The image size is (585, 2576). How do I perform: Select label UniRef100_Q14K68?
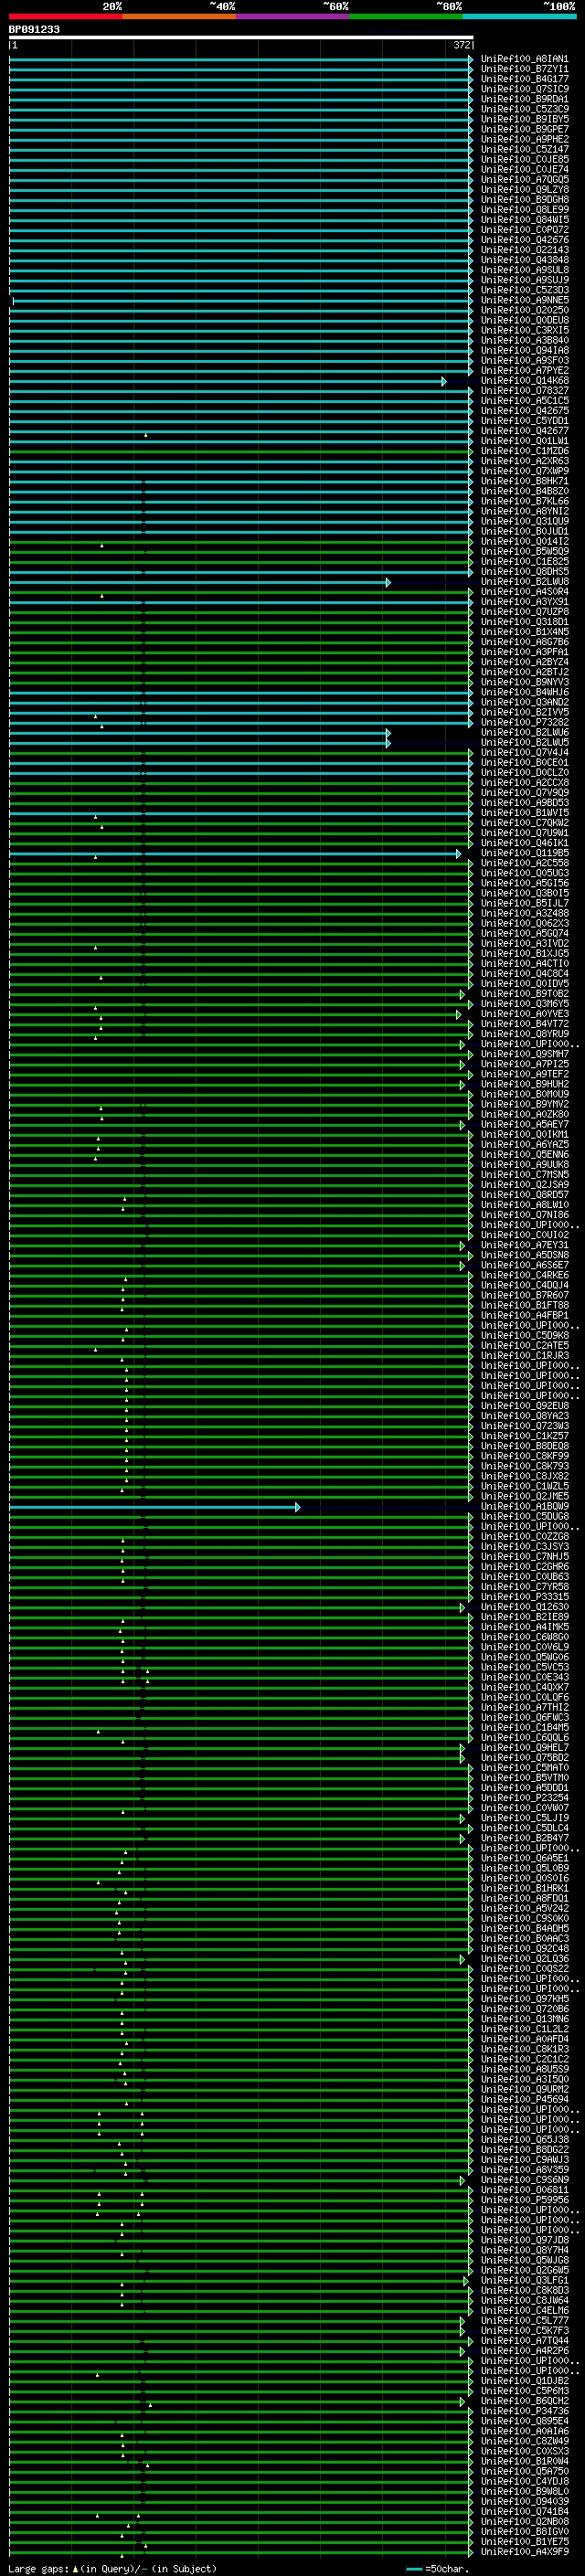[x=524, y=380]
